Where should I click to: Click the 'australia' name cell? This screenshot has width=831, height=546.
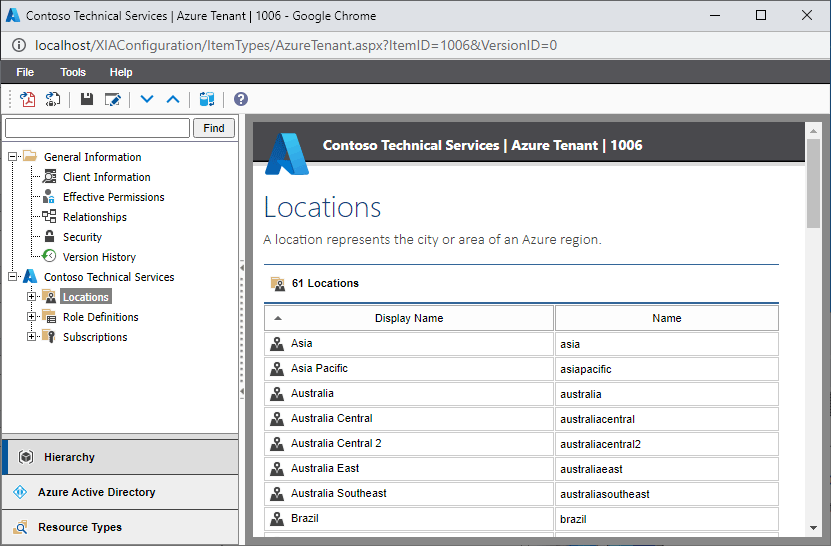[667, 394]
